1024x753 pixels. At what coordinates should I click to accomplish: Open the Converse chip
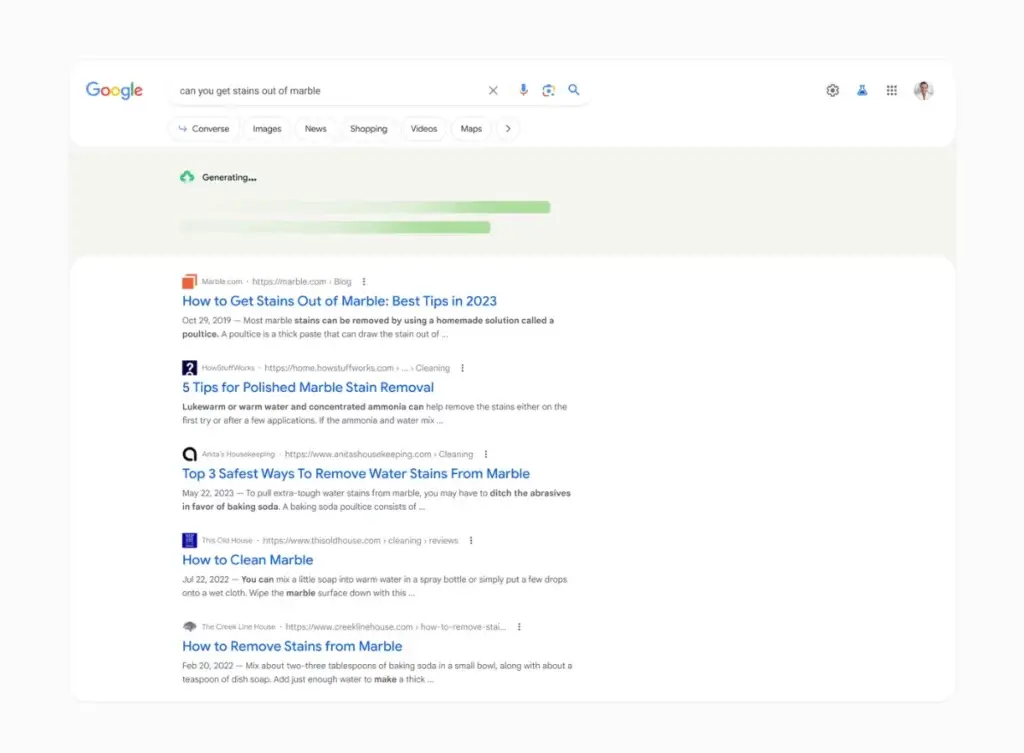204,129
